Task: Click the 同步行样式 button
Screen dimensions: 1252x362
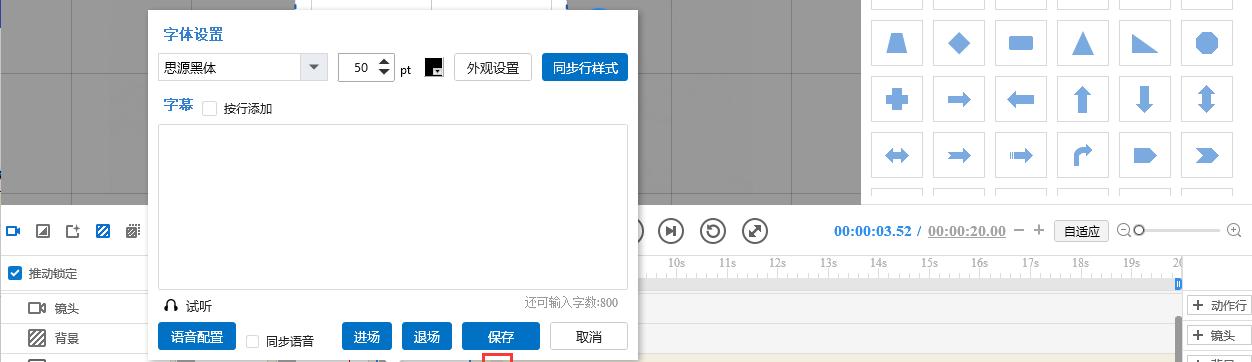Action: [585, 68]
